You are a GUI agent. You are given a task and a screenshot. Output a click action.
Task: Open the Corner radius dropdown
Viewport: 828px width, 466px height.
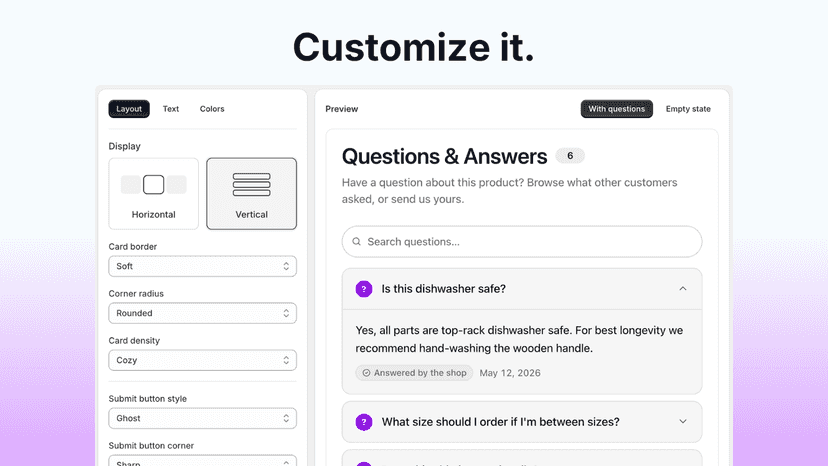pyautogui.click(x=202, y=313)
